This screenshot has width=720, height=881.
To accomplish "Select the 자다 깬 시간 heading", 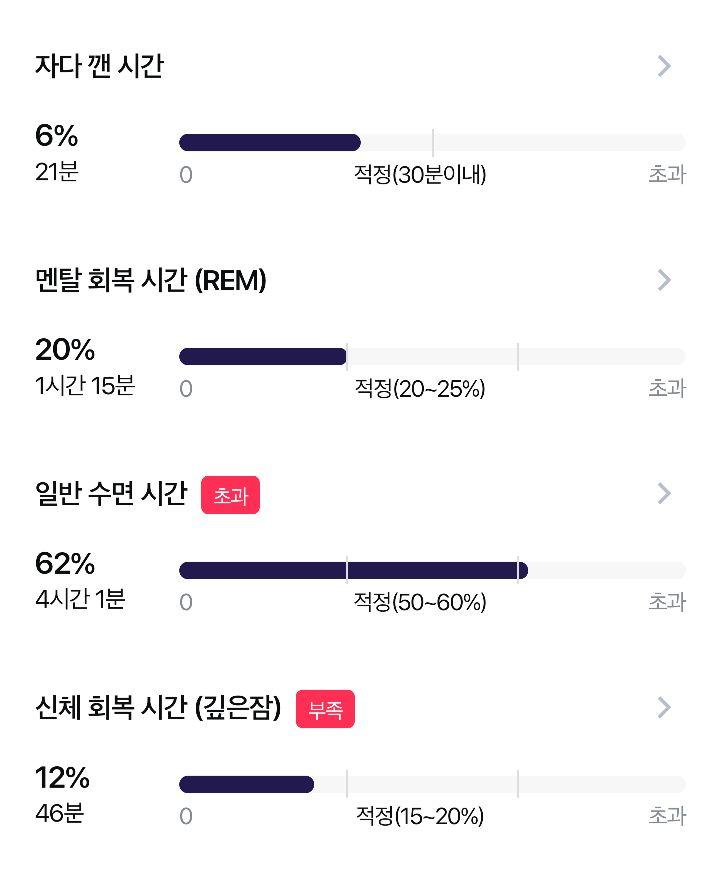I will [99, 66].
